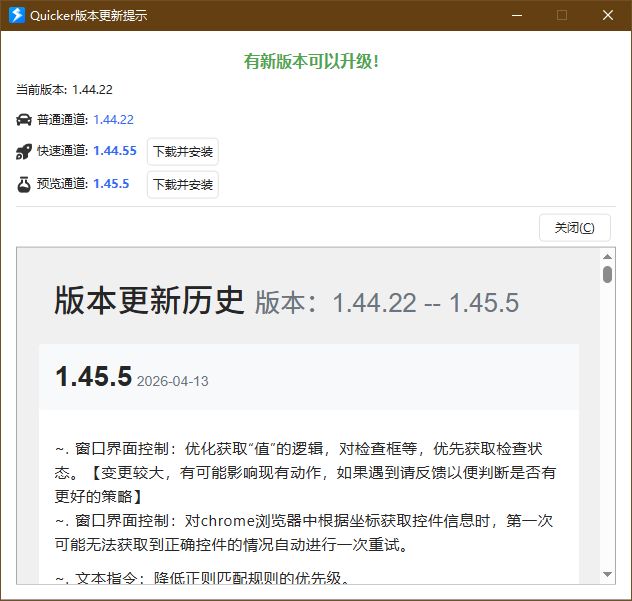Click the flask icon beside 预览通道
This screenshot has height=601, width=632.
coord(24,184)
